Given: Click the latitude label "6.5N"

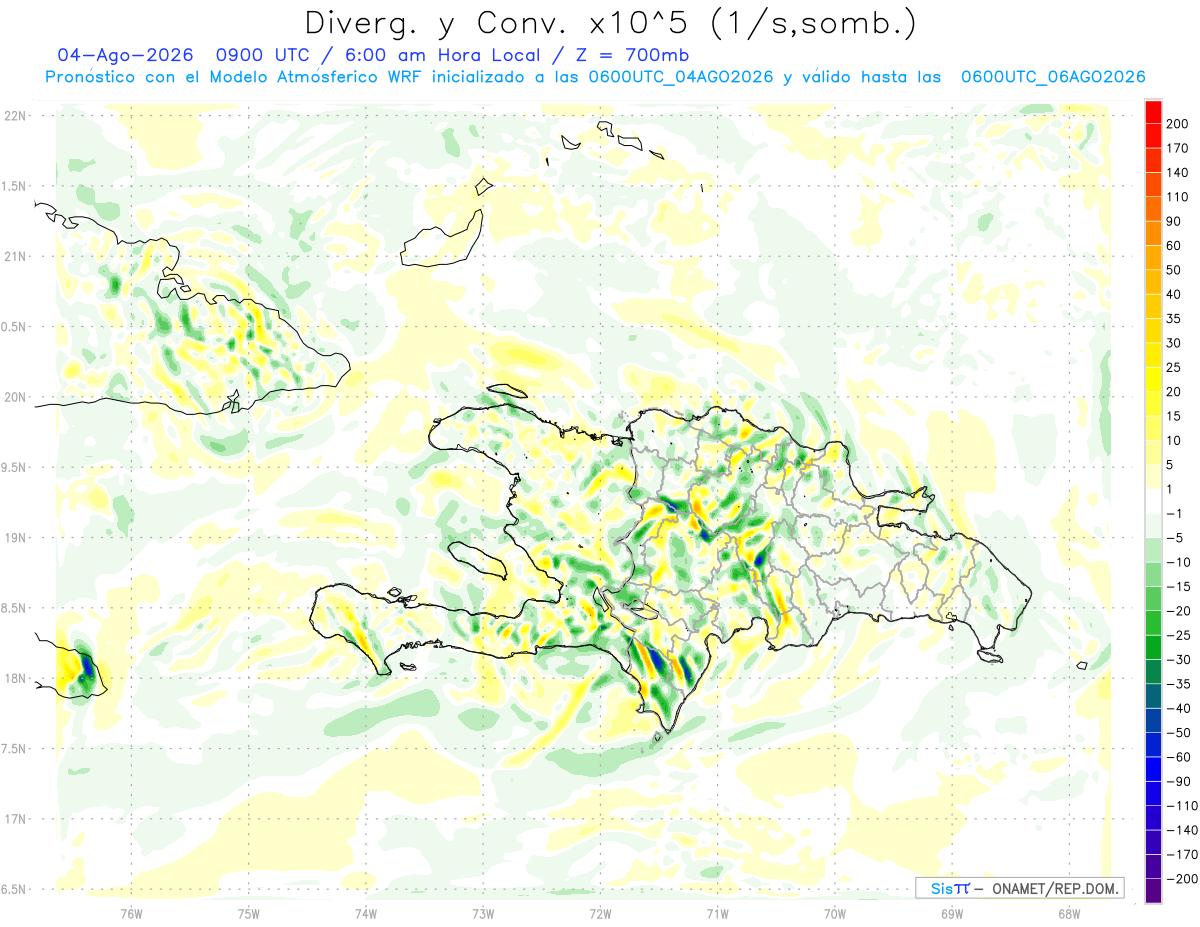Looking at the screenshot, I should pyautogui.click(x=15, y=889).
